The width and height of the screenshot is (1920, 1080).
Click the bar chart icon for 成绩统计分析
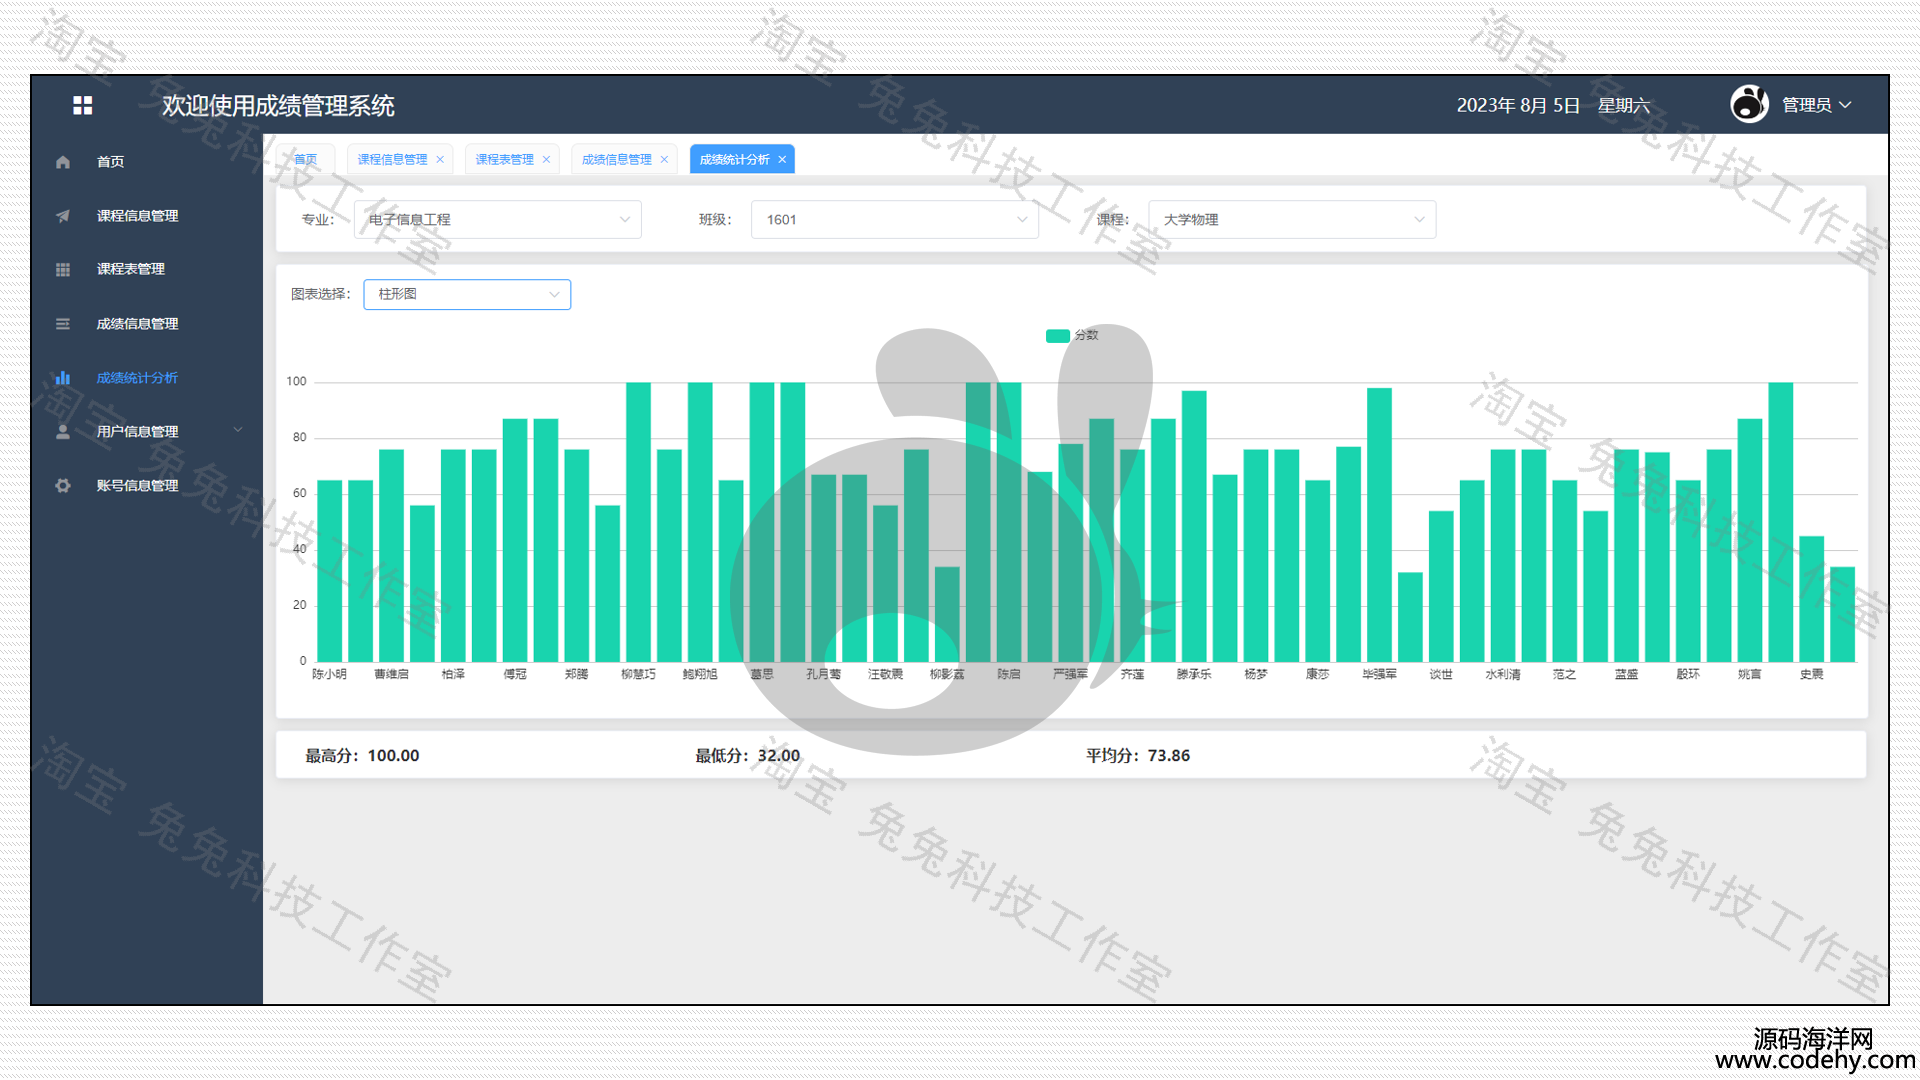63,378
